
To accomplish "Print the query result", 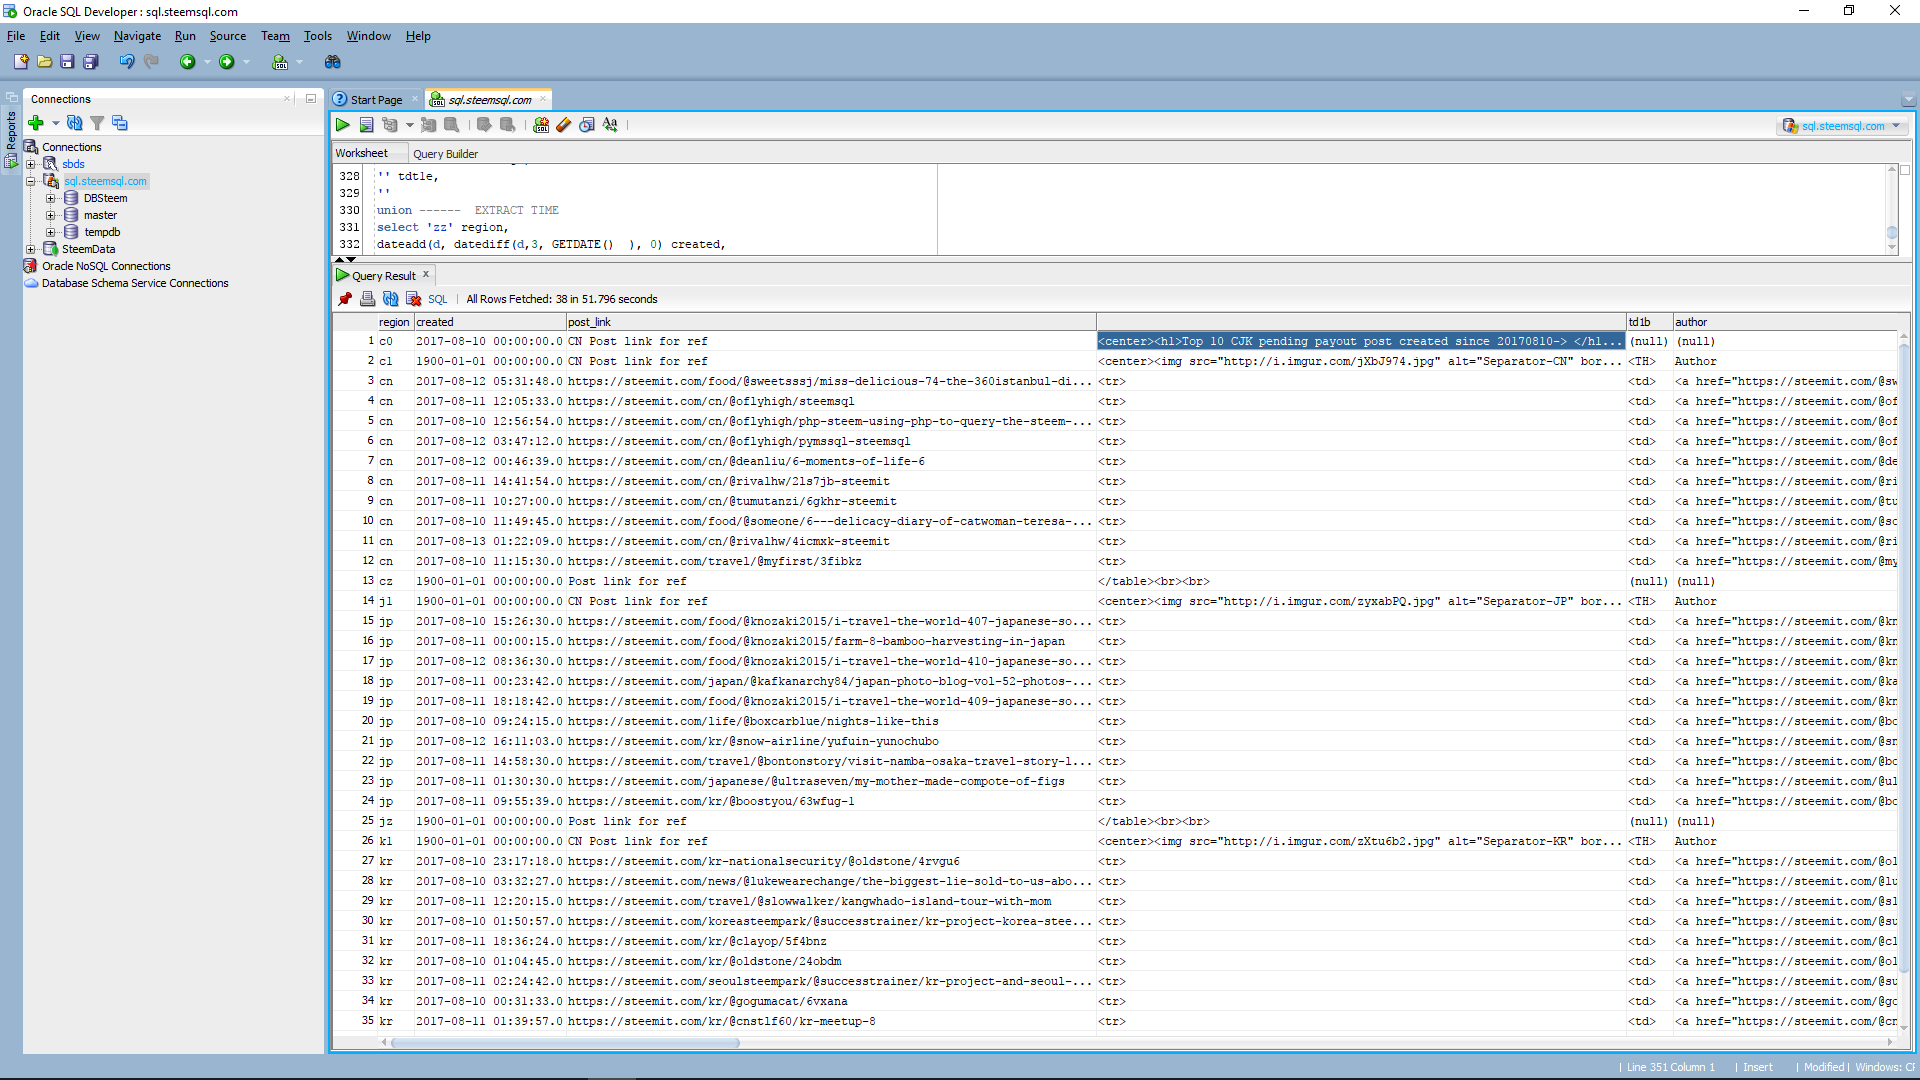I will [368, 299].
